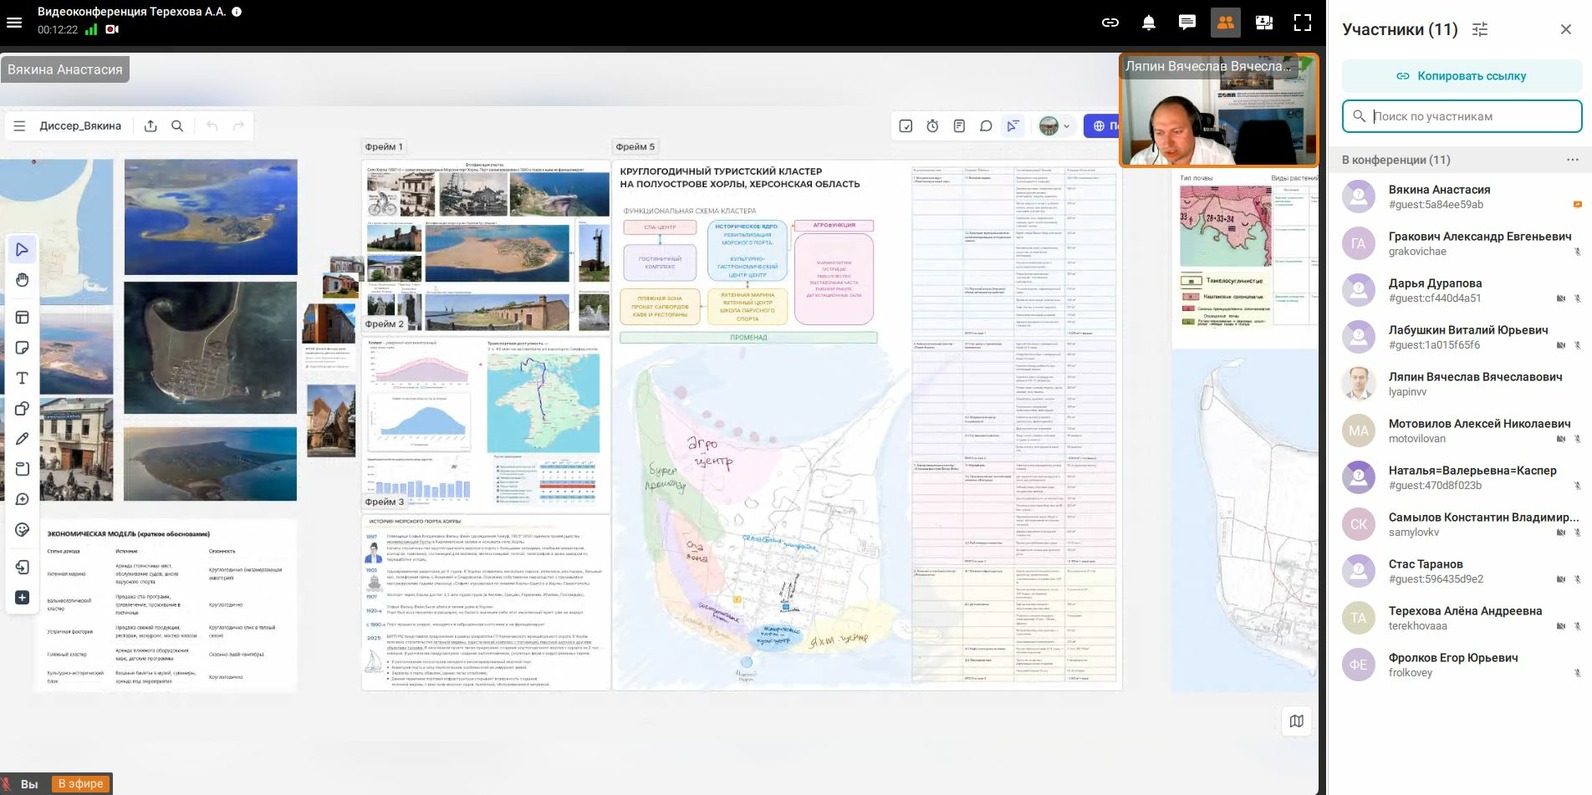Select participant Гракович Александр Евгеньевич
The height and width of the screenshot is (795, 1592).
(1461, 243)
